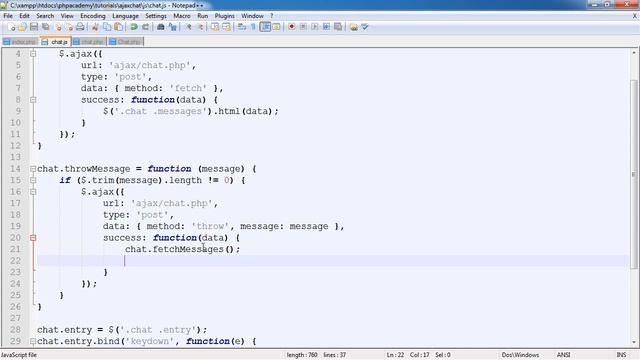Click 'Dos\Windows' in the status bar
640x360 pixels.
point(520,355)
